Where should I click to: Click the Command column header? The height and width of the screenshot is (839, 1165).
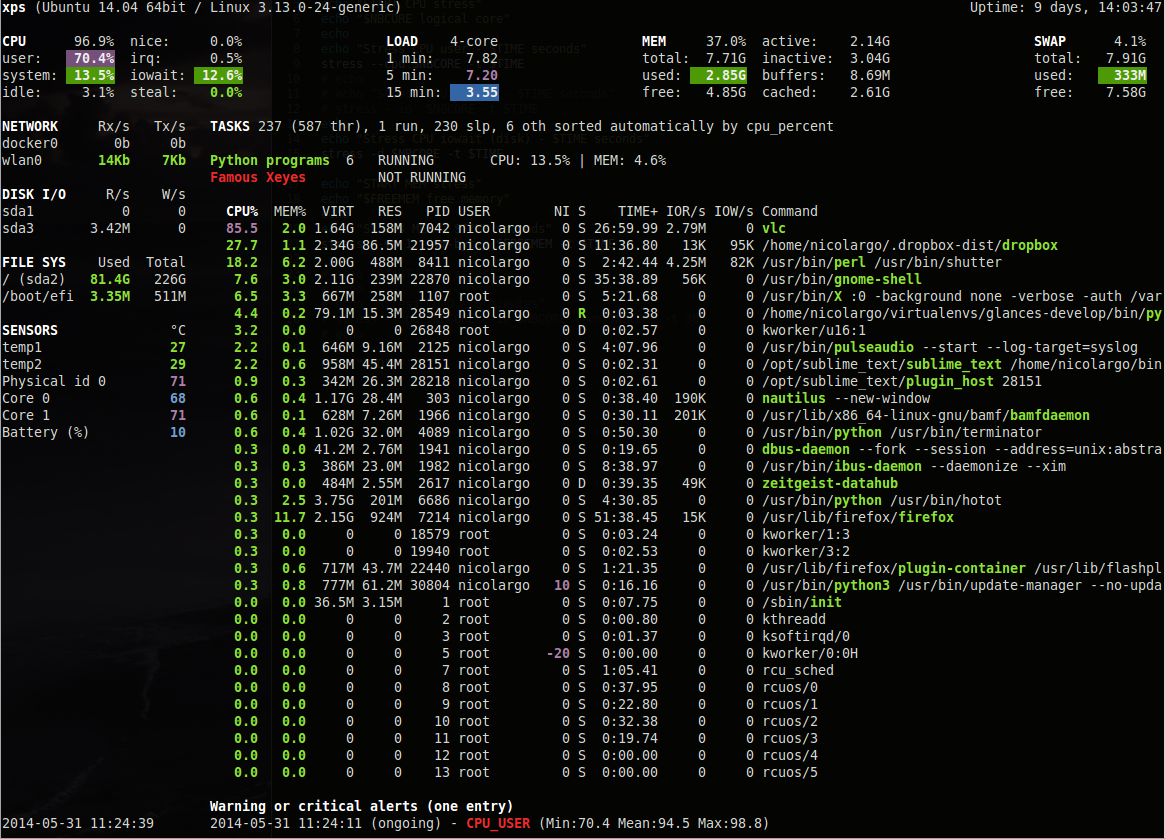pyautogui.click(x=789, y=211)
